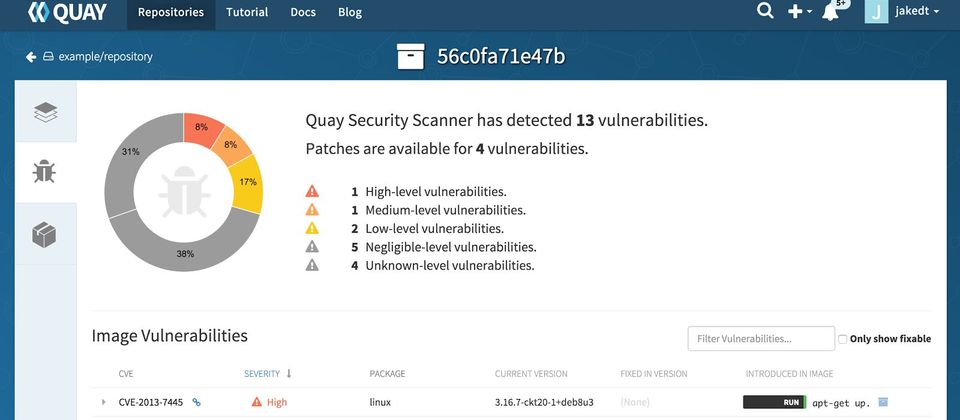Open the Docs link
This screenshot has width=960, height=420.
pos(302,12)
